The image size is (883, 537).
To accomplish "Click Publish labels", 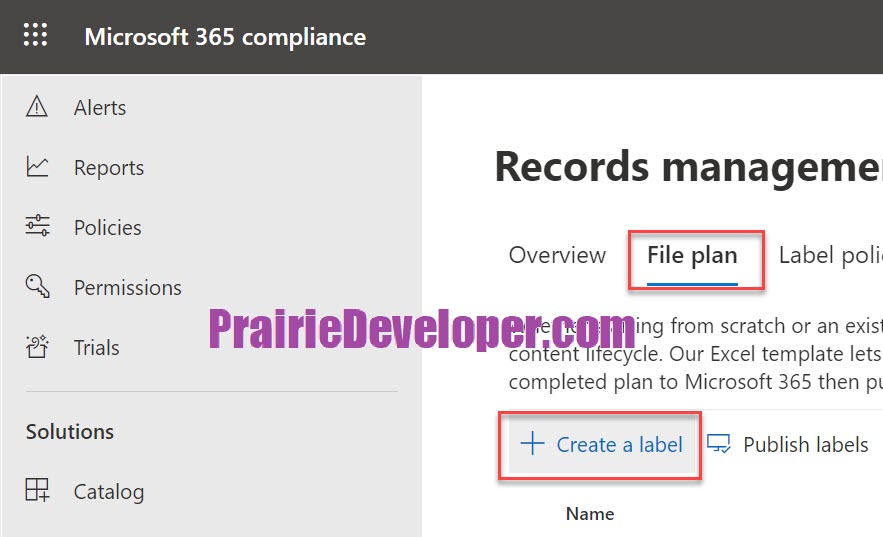I will pyautogui.click(x=788, y=445).
